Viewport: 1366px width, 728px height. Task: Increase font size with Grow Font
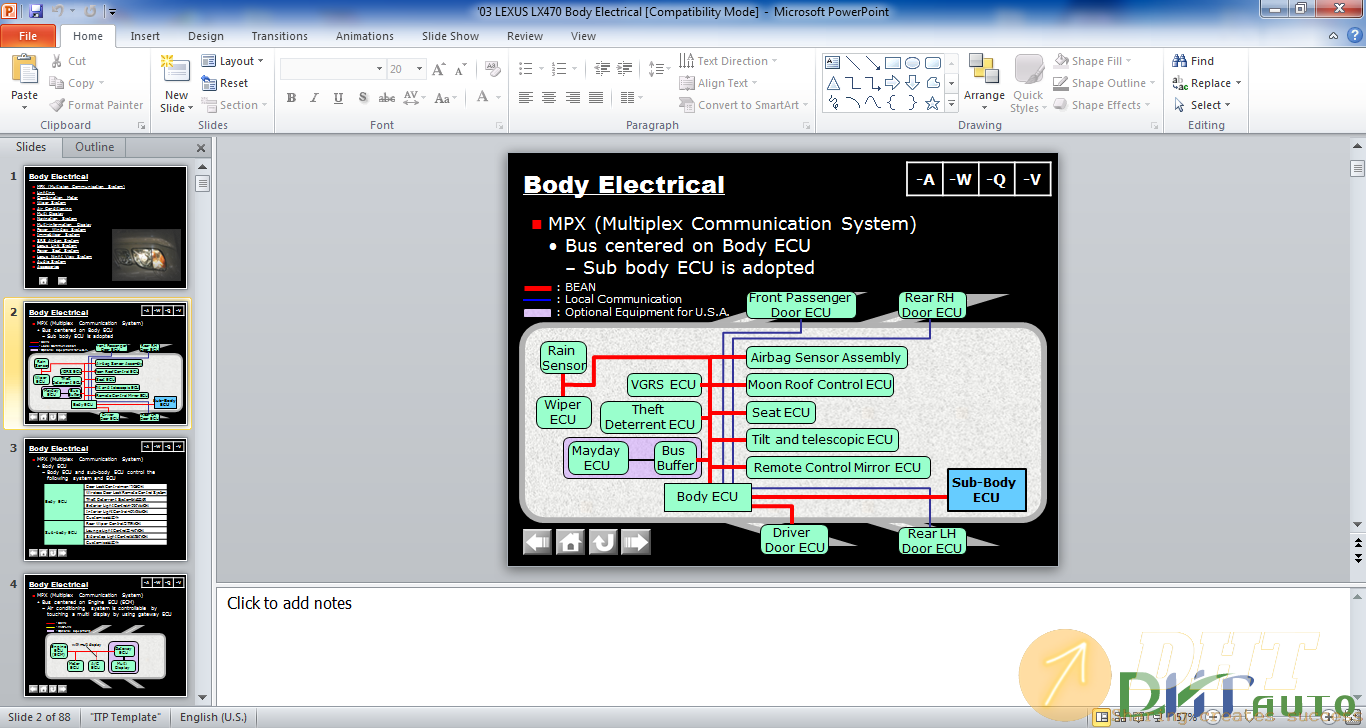pyautogui.click(x=439, y=69)
